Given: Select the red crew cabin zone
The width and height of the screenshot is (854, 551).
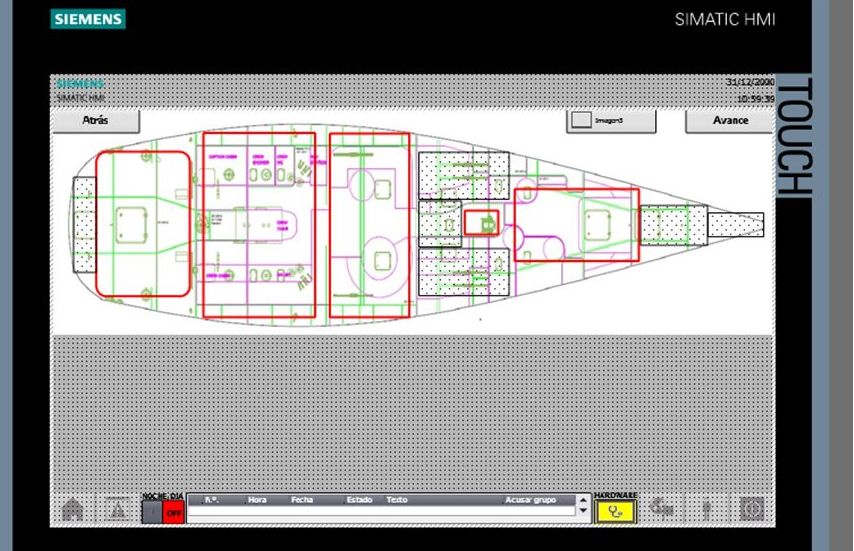Looking at the screenshot, I should point(259,225).
